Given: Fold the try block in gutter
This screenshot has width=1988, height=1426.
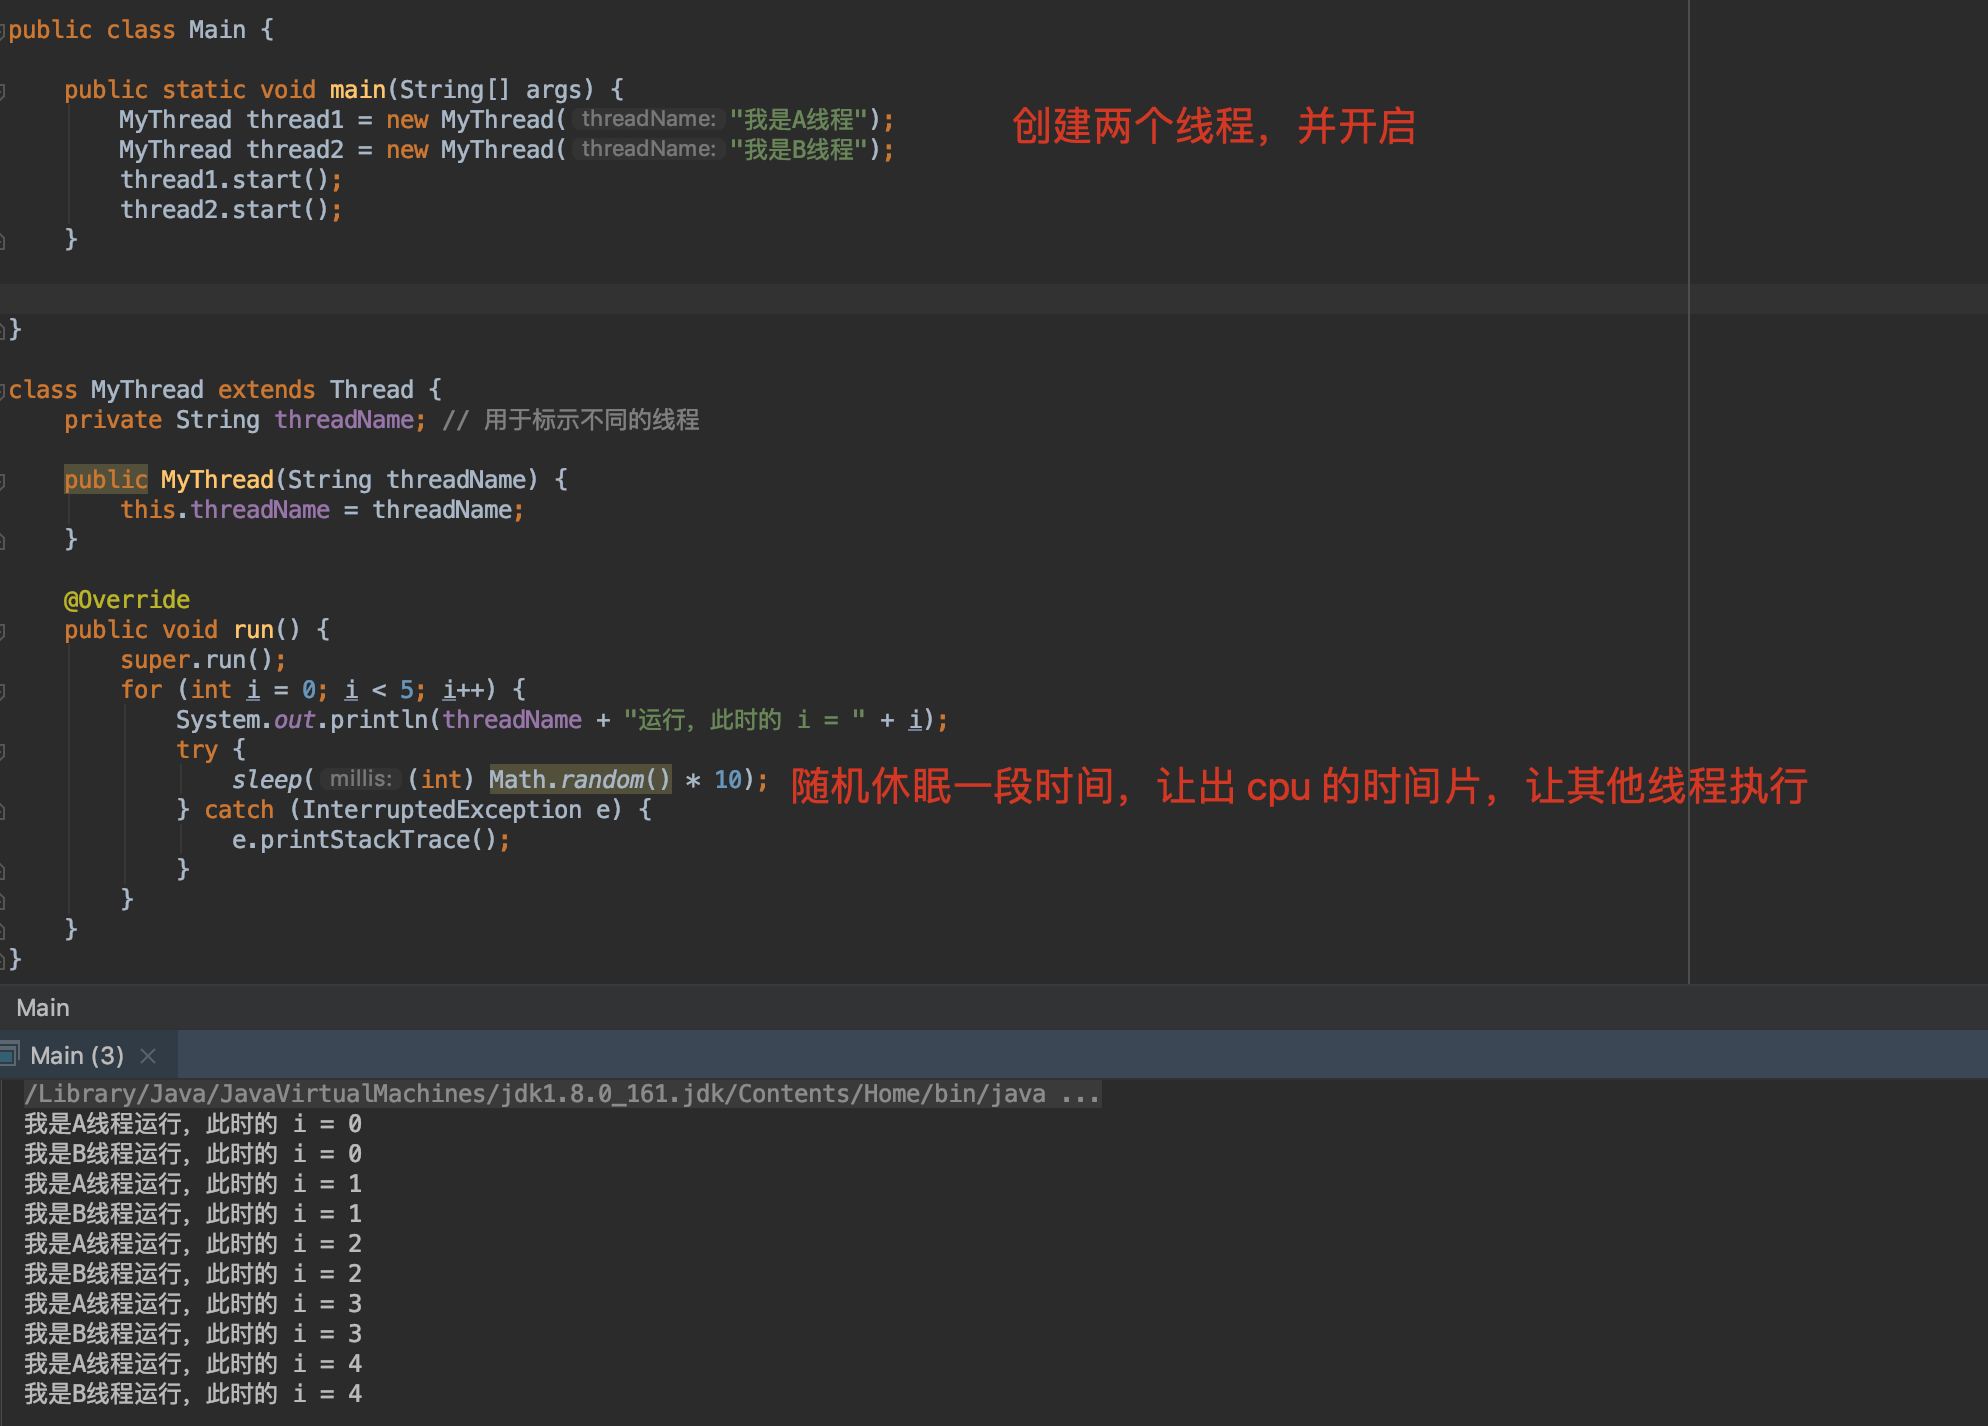Looking at the screenshot, I should [x=3, y=751].
